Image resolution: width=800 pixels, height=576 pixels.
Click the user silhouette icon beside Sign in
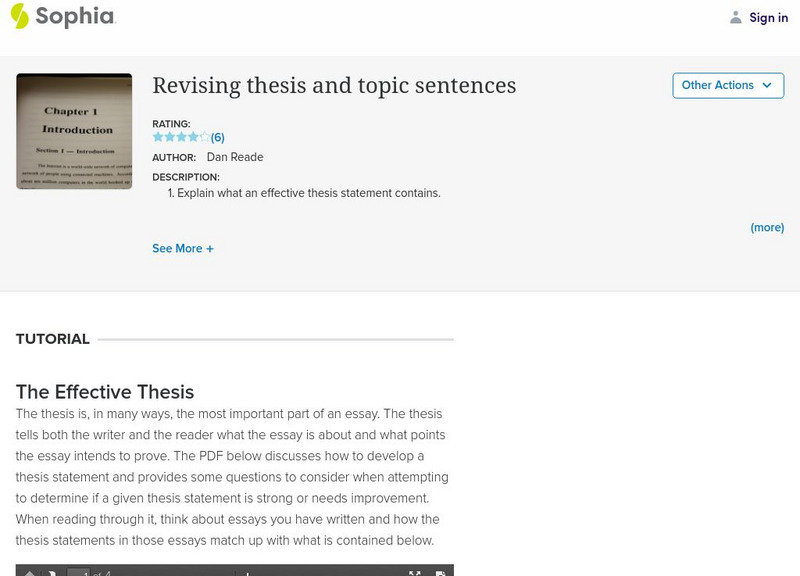pos(736,17)
